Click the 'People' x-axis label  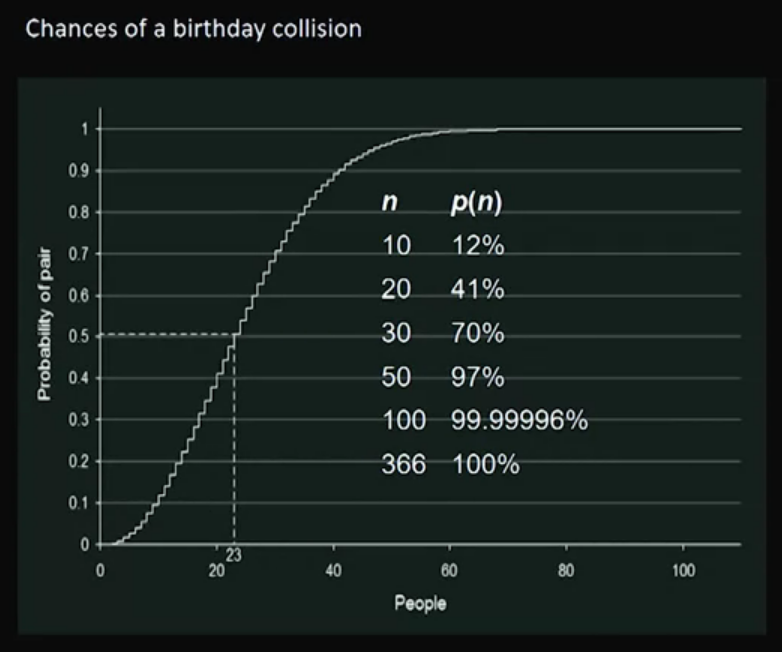click(420, 604)
